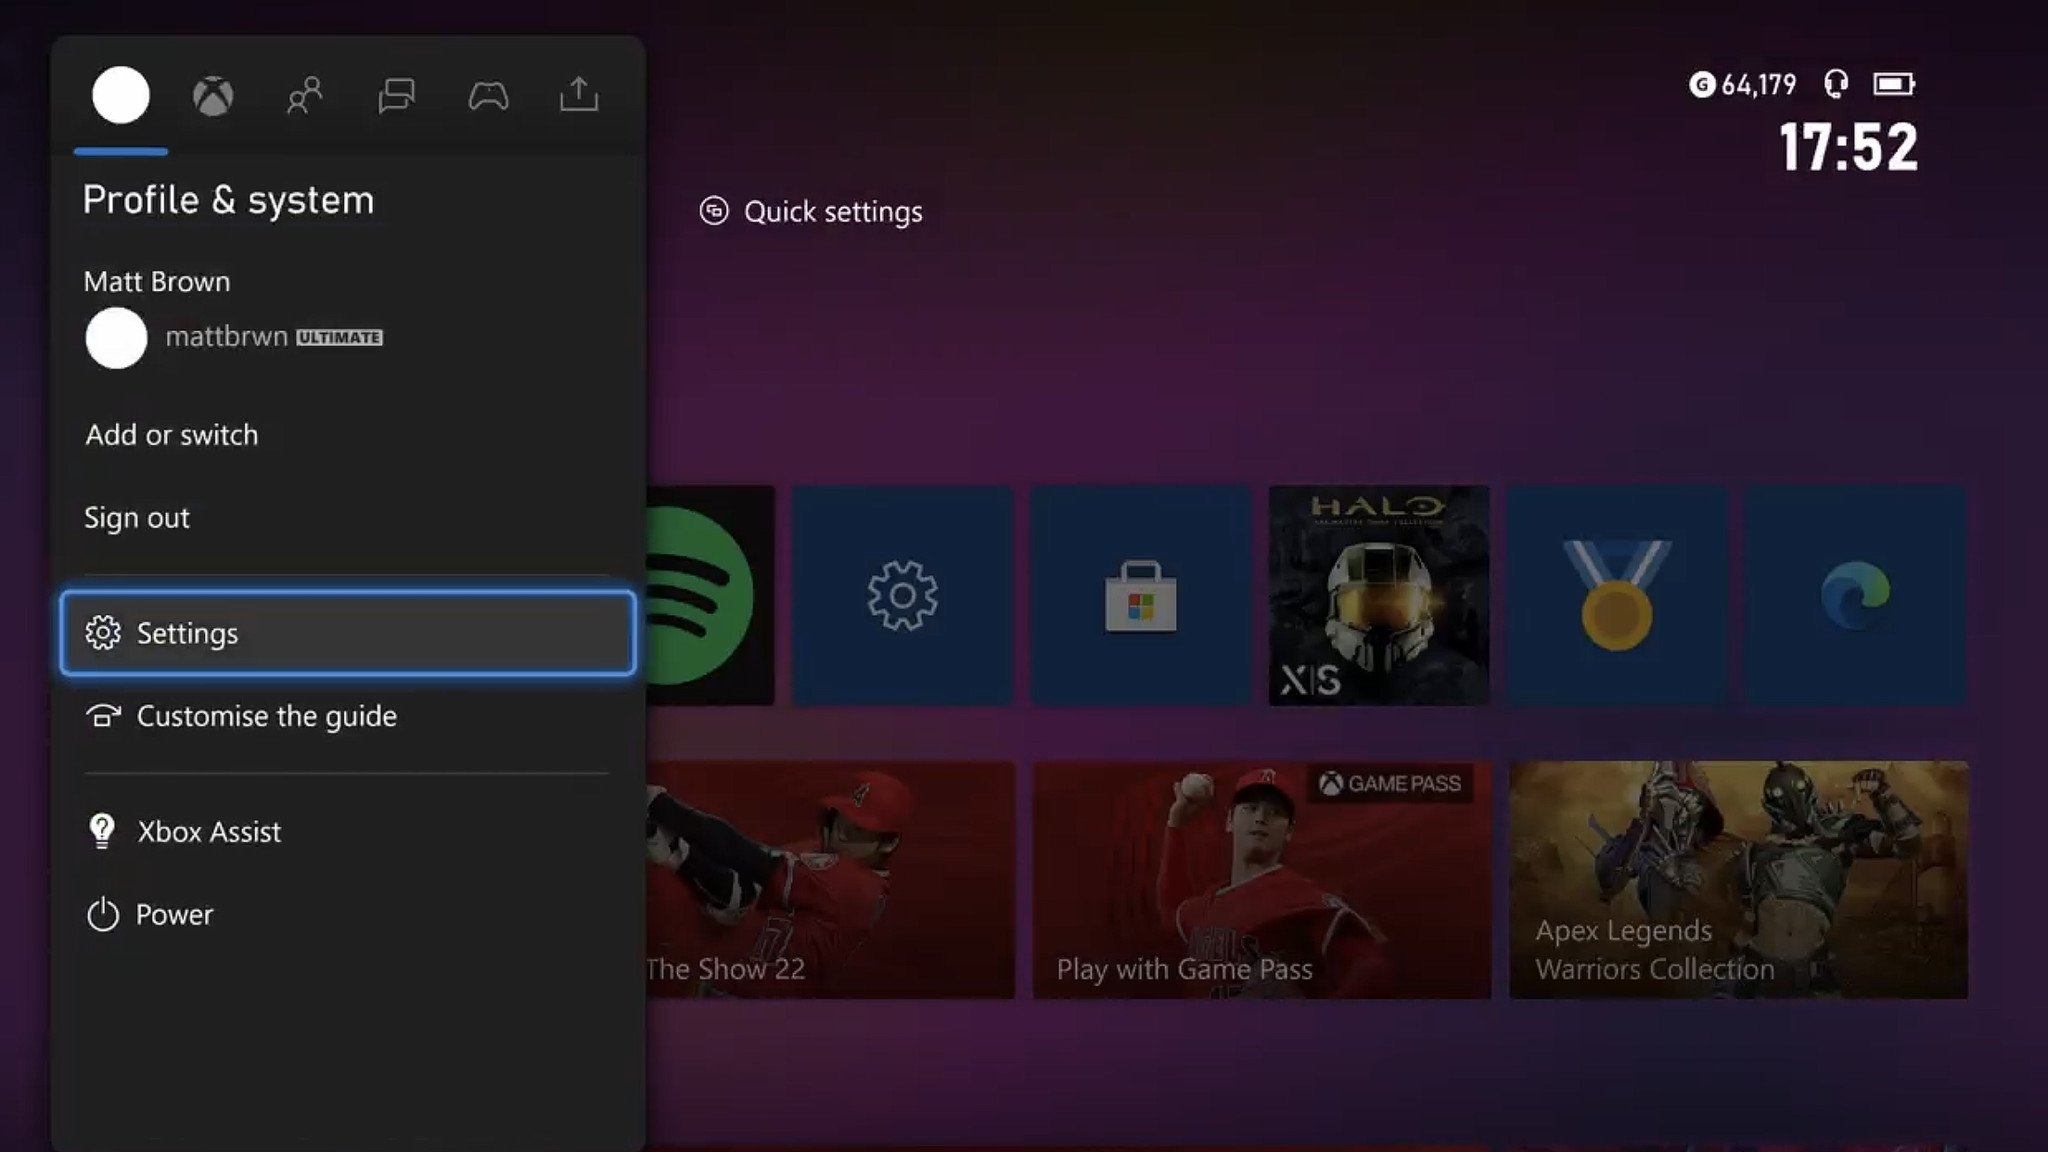Click the gear icon beside Settings
Viewport: 2048px width, 1152px height.
(103, 633)
